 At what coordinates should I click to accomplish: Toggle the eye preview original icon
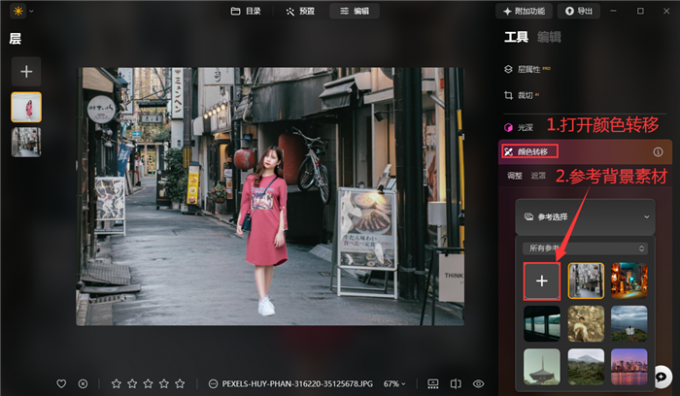[478, 384]
